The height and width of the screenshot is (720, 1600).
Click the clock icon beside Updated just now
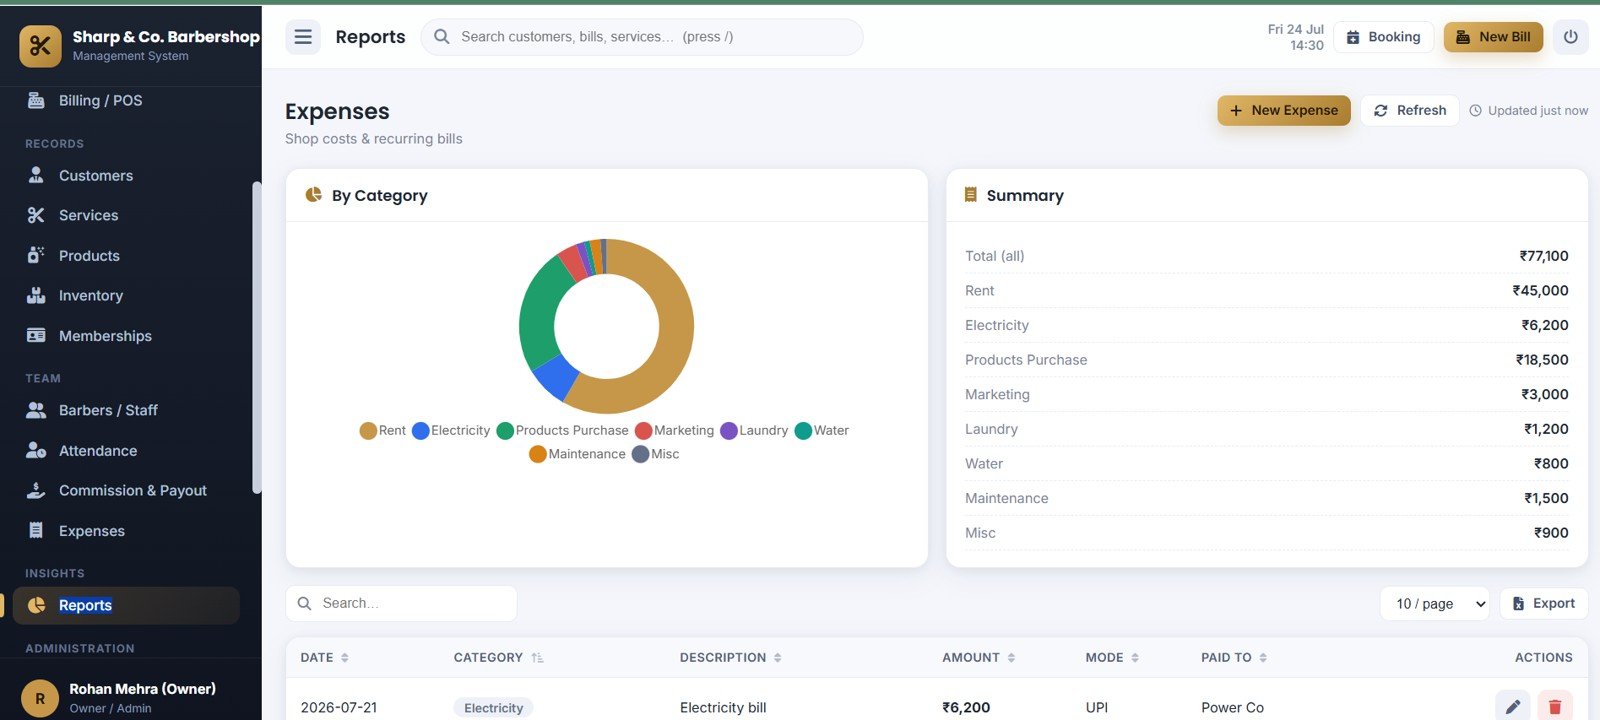coord(1475,111)
